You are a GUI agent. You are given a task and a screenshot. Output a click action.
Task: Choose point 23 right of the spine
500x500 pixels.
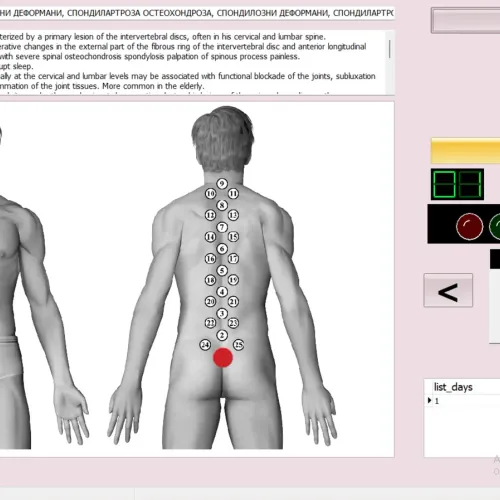pos(233,323)
